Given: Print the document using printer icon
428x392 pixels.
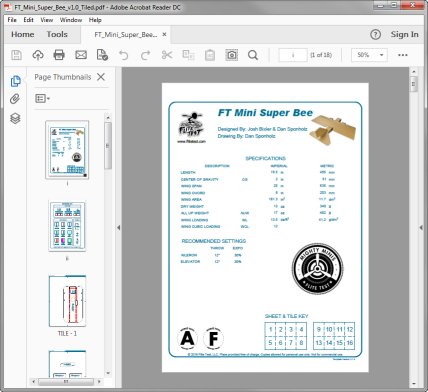Looking at the screenshot, I should point(59,55).
